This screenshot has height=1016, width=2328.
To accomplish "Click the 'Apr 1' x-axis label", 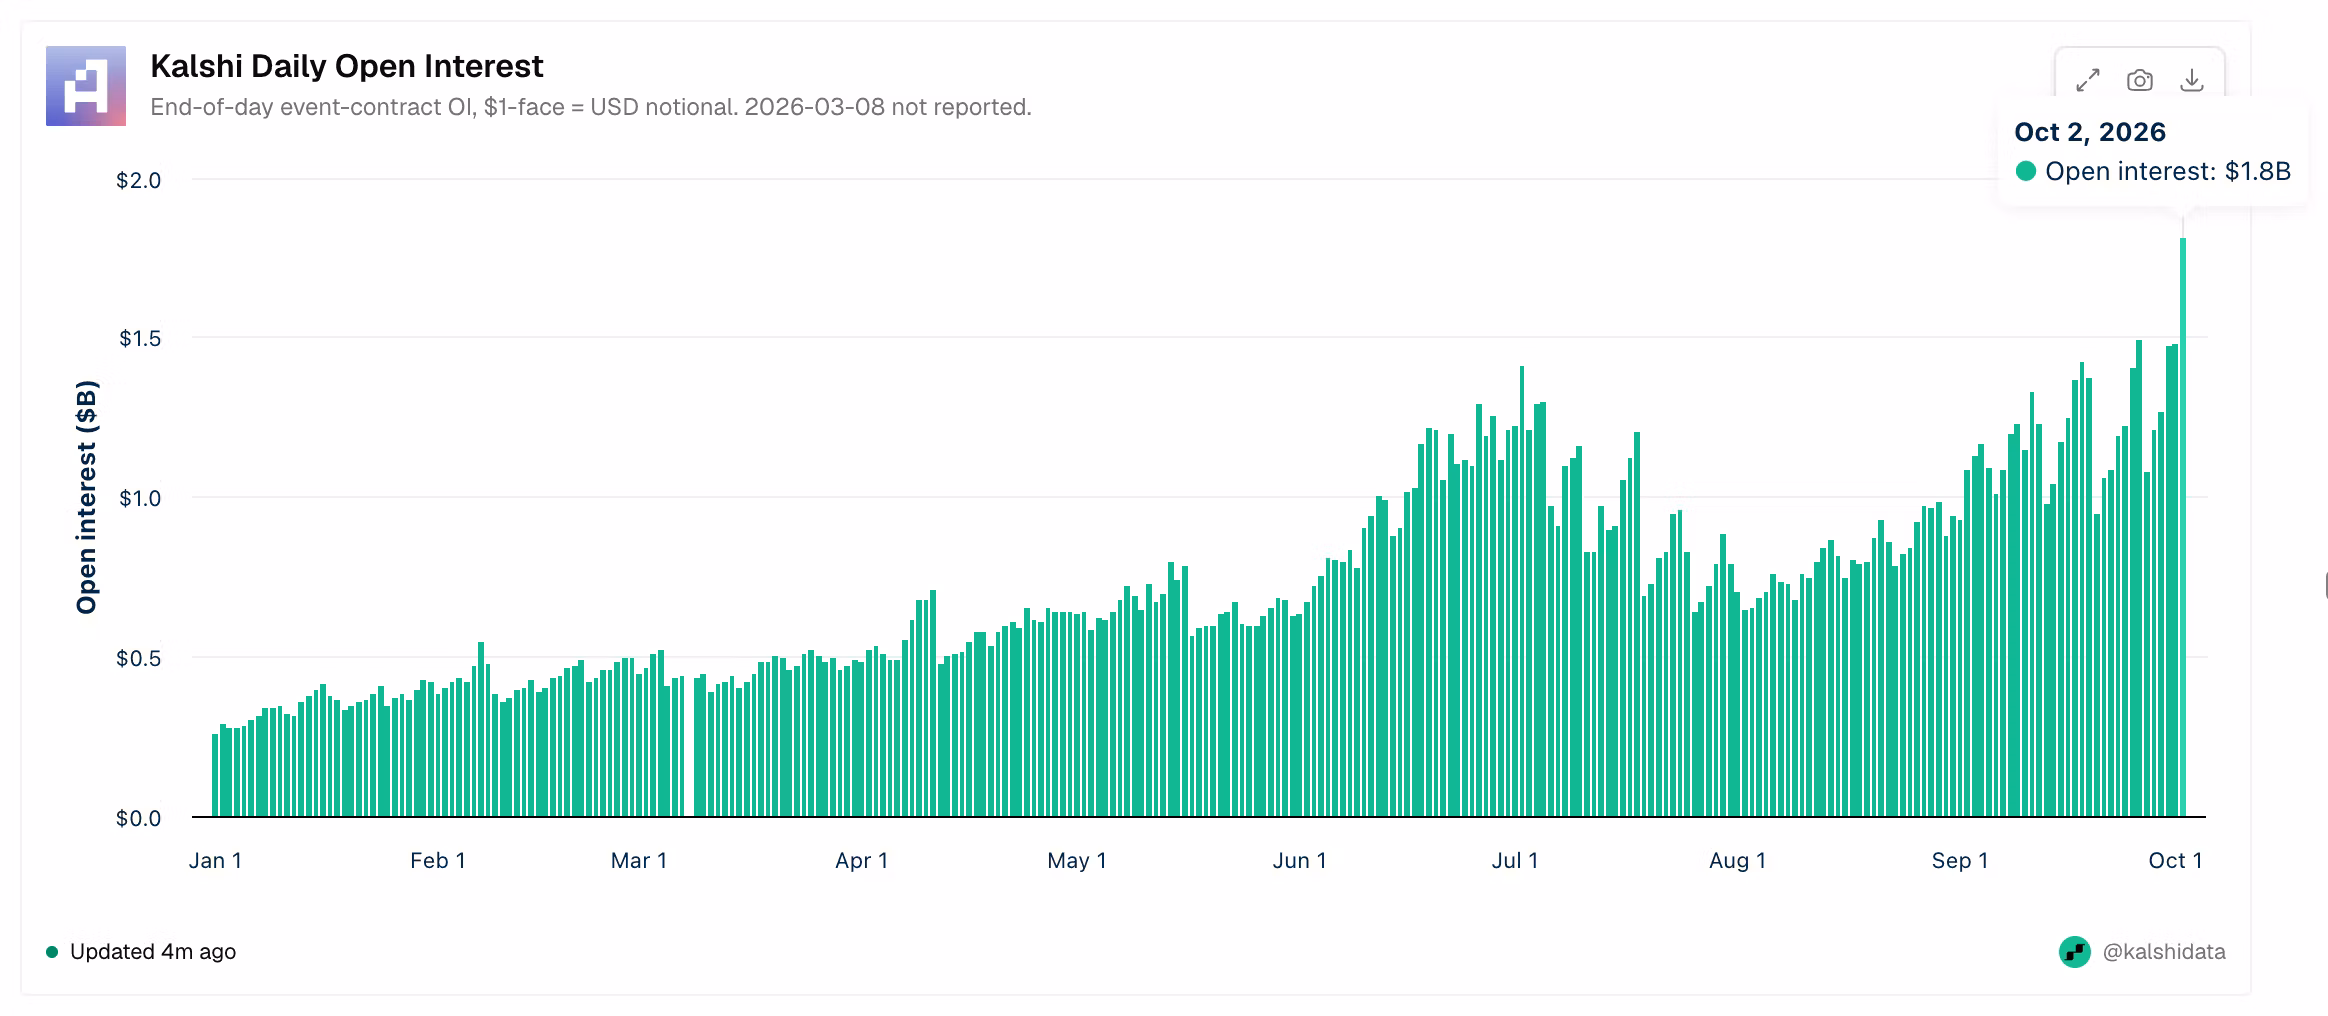I will [x=862, y=860].
